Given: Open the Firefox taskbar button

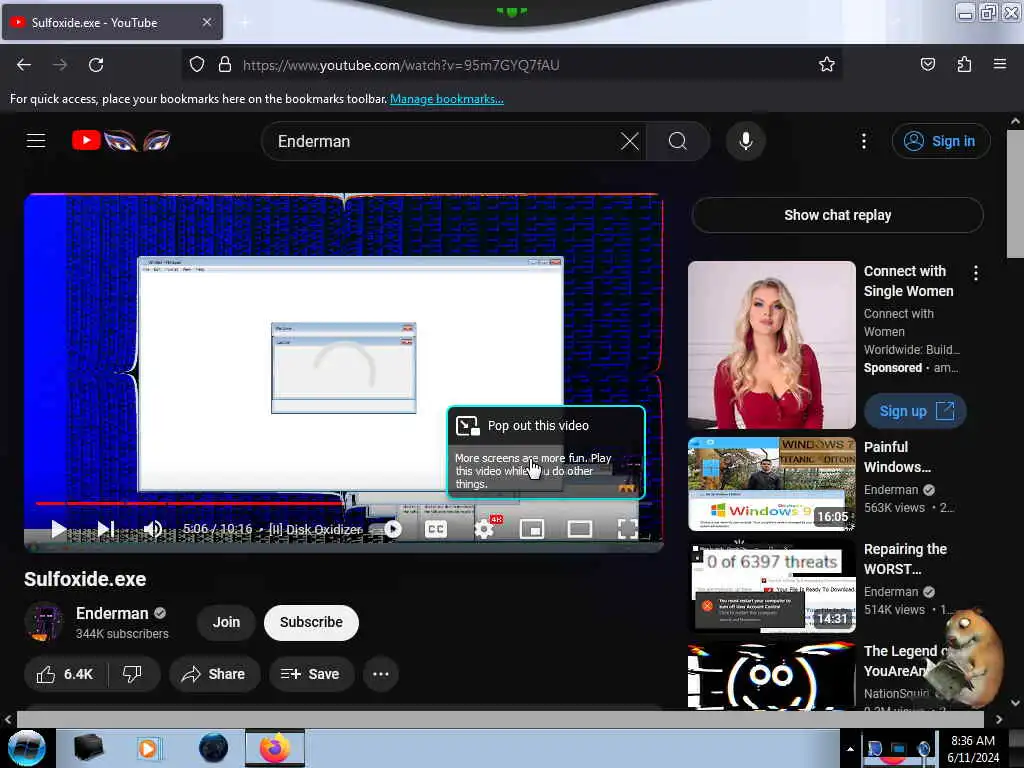Looking at the screenshot, I should click(275, 748).
